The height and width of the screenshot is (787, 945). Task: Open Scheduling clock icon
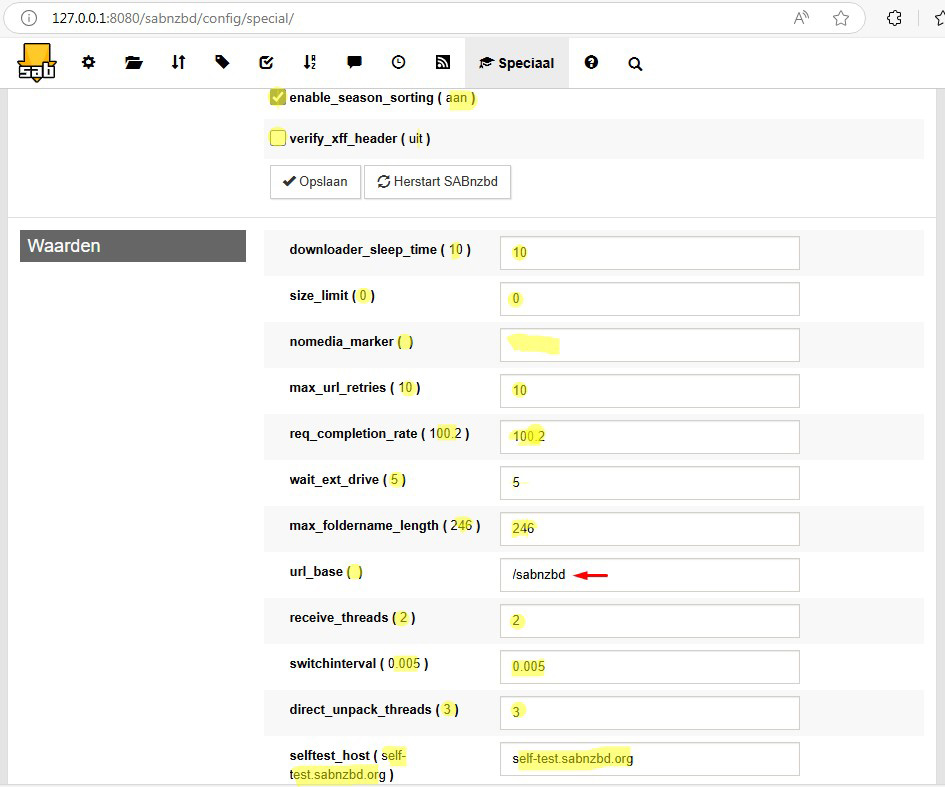click(x=398, y=62)
